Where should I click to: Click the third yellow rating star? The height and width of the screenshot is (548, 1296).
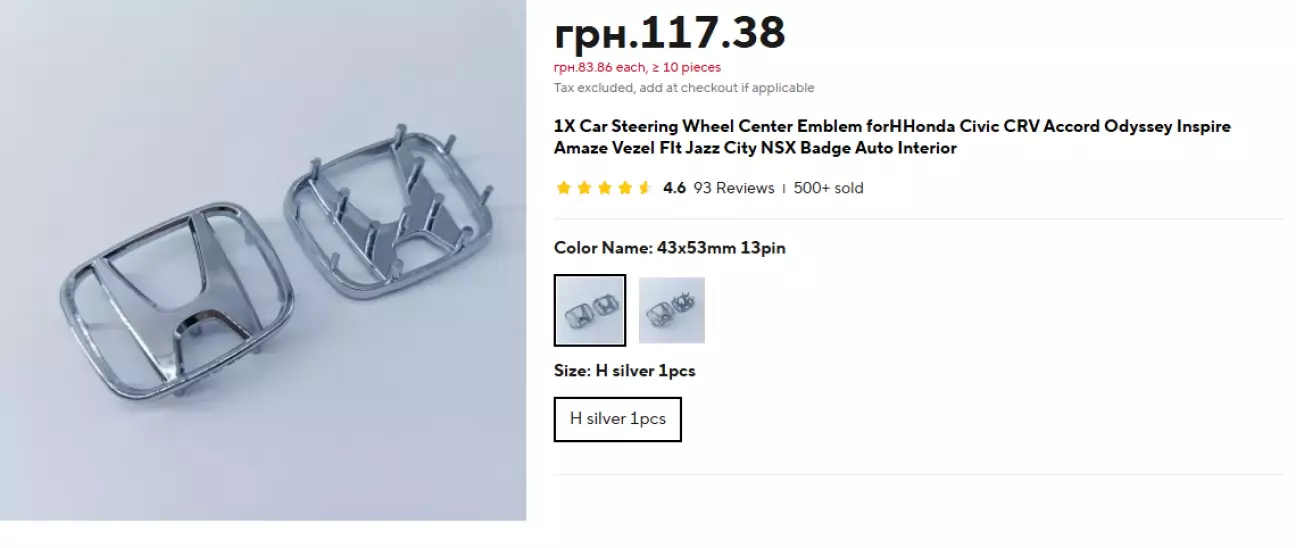[x=604, y=188]
